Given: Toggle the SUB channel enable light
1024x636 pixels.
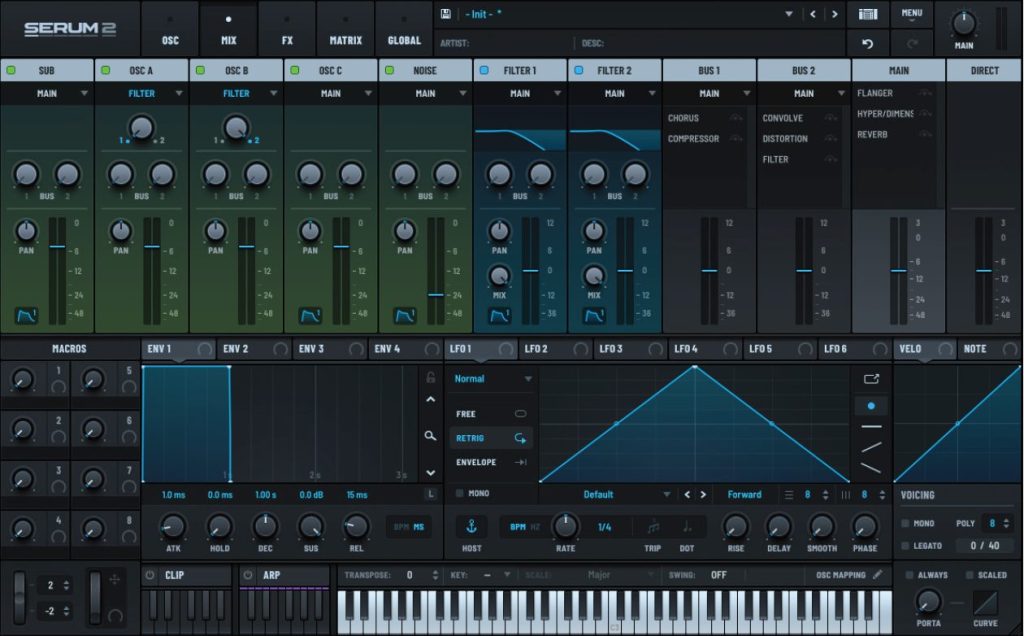Looking at the screenshot, I should point(11,70).
